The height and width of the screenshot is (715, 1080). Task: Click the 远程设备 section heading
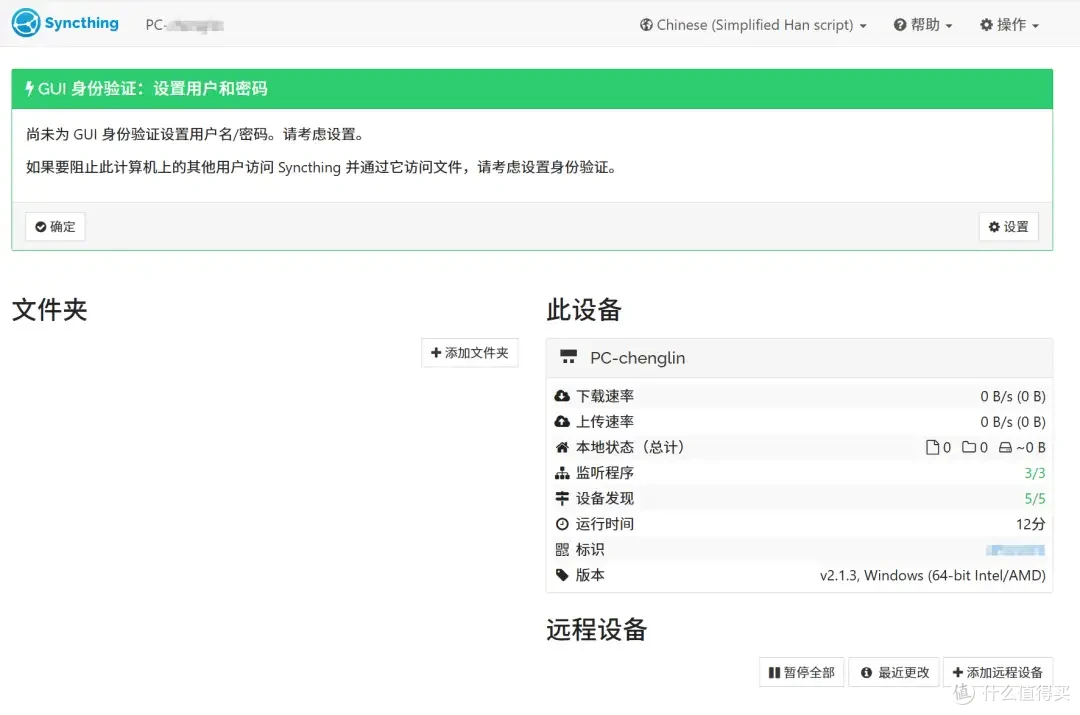coord(596,630)
